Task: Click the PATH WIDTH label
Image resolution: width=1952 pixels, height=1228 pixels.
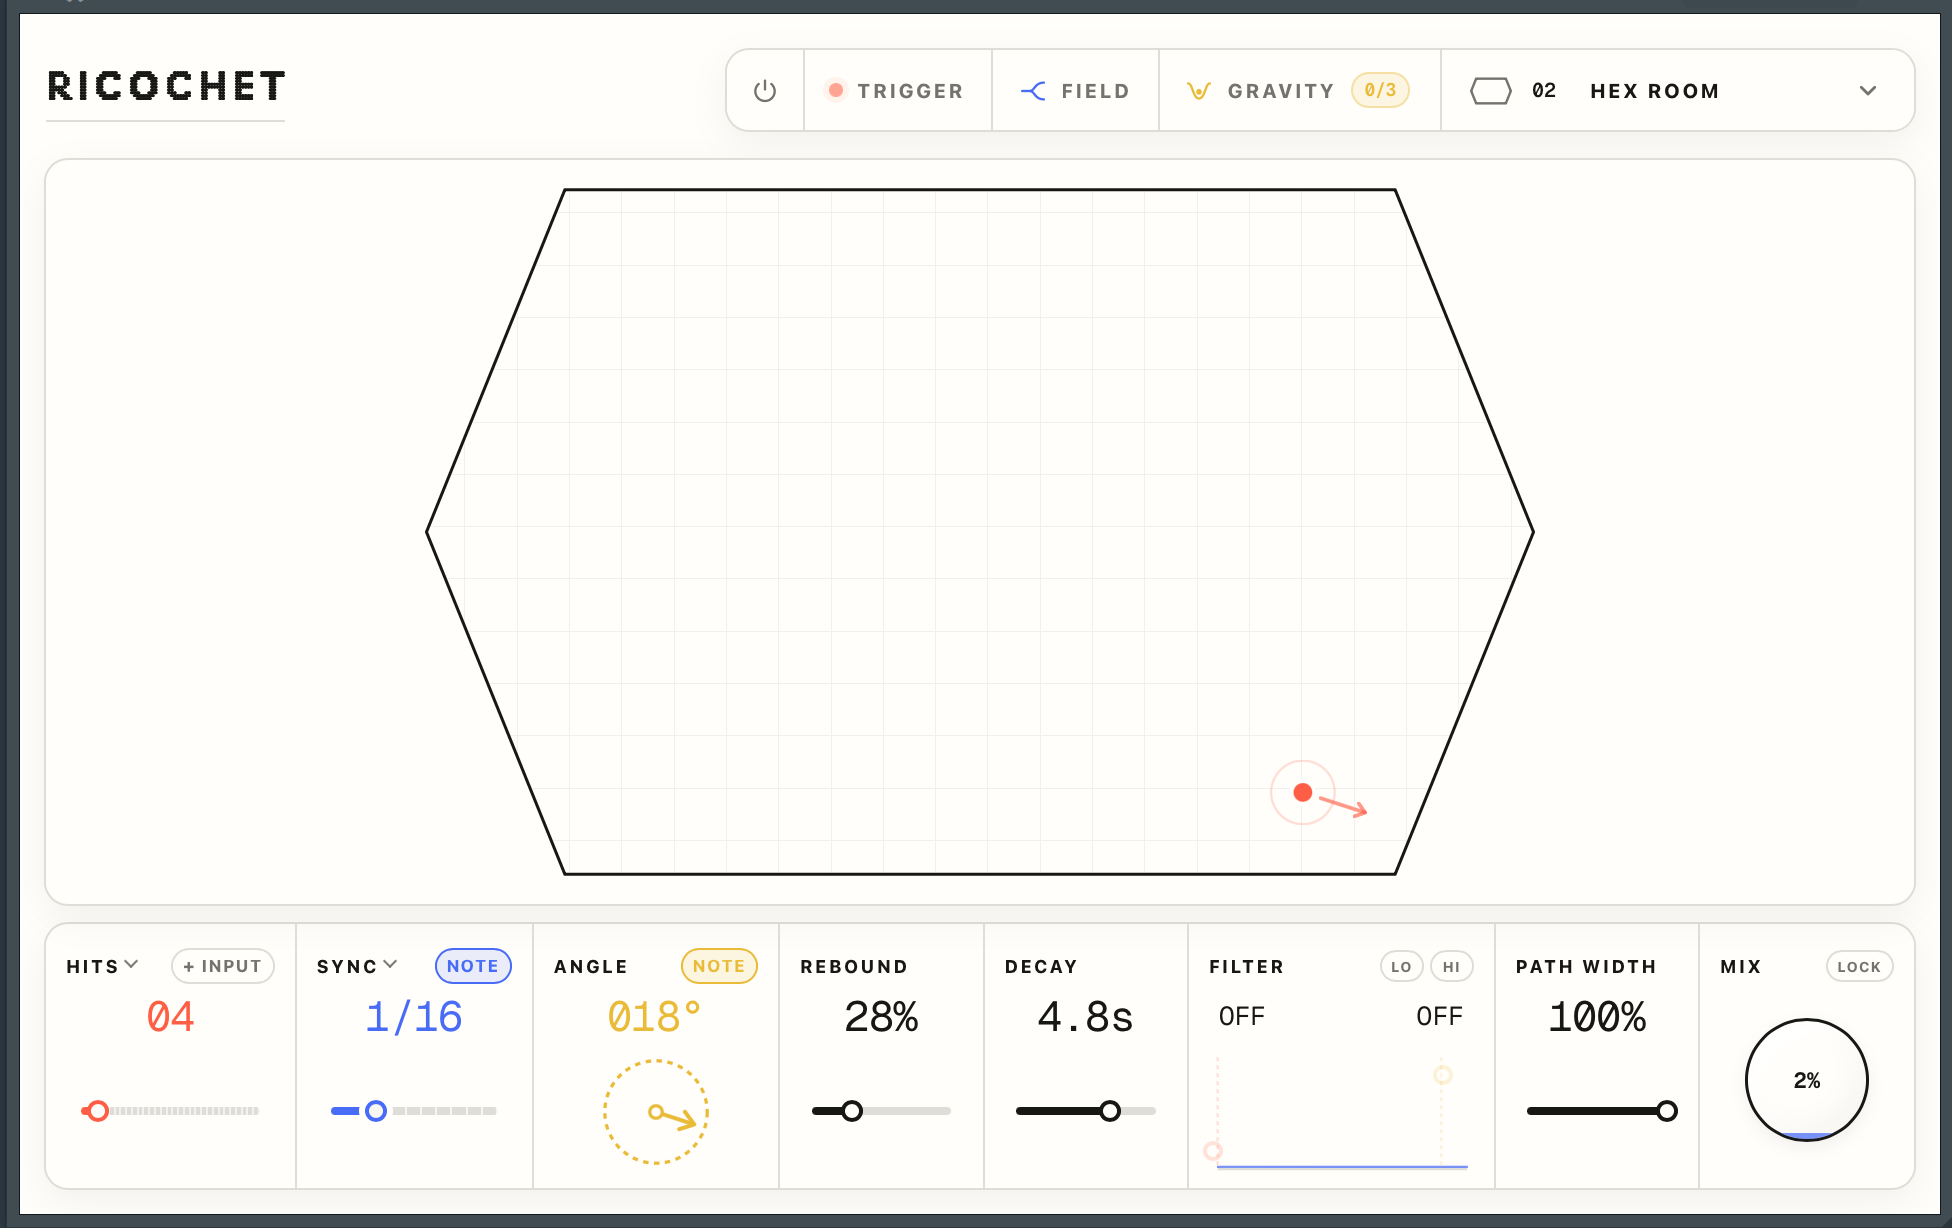Action: click(x=1586, y=967)
